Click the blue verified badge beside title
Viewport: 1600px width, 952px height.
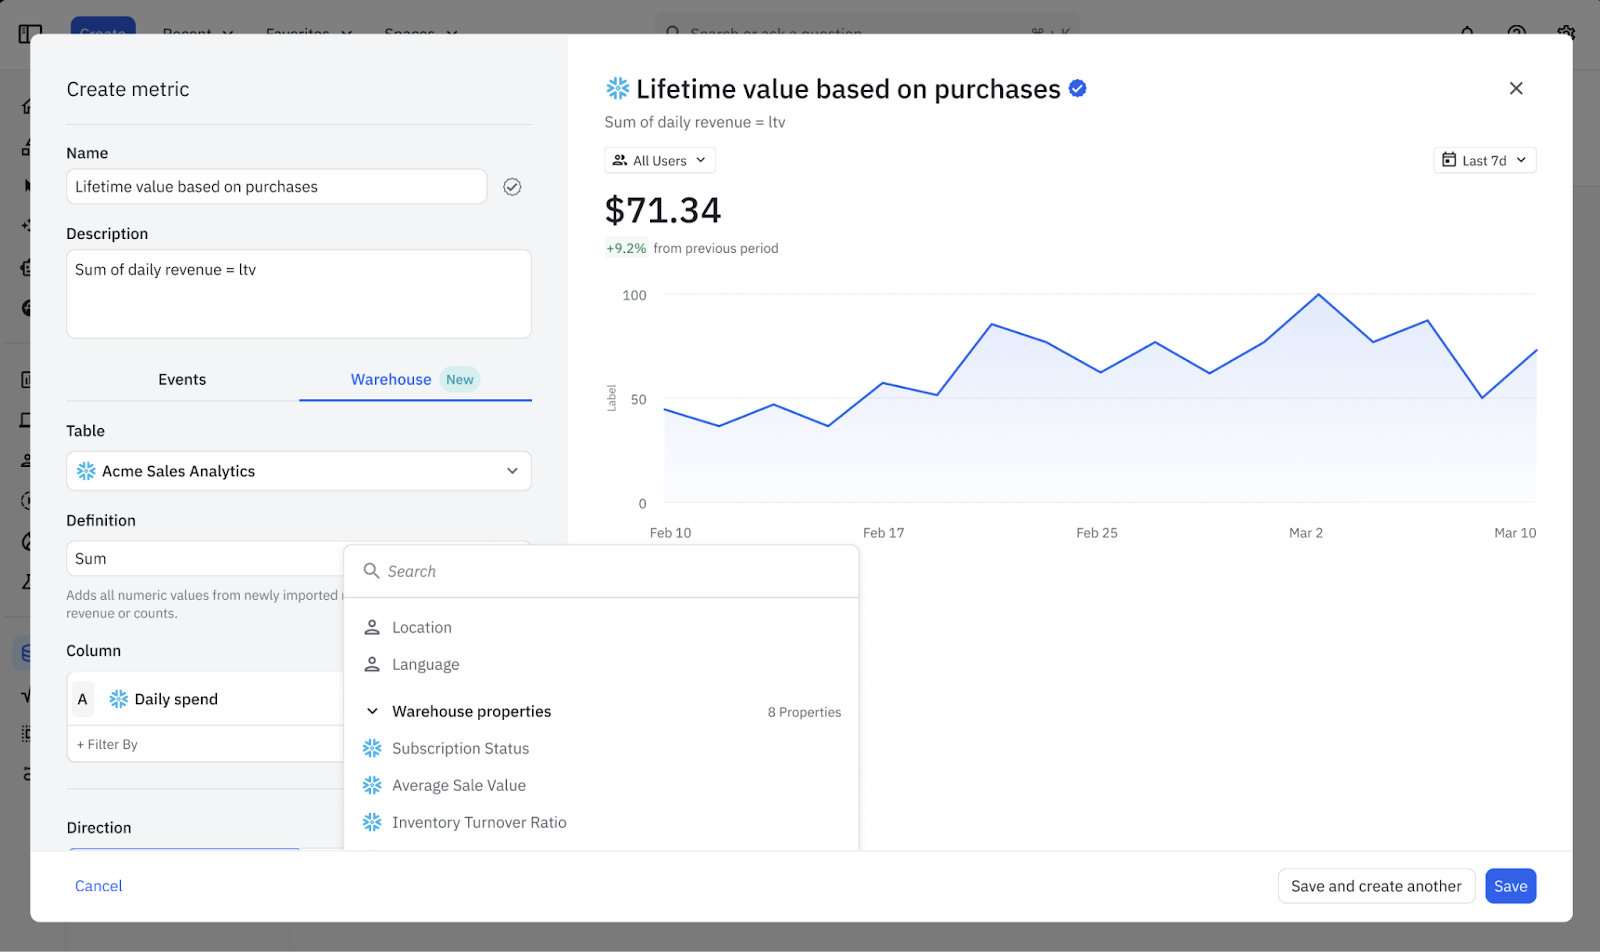pyautogui.click(x=1077, y=88)
